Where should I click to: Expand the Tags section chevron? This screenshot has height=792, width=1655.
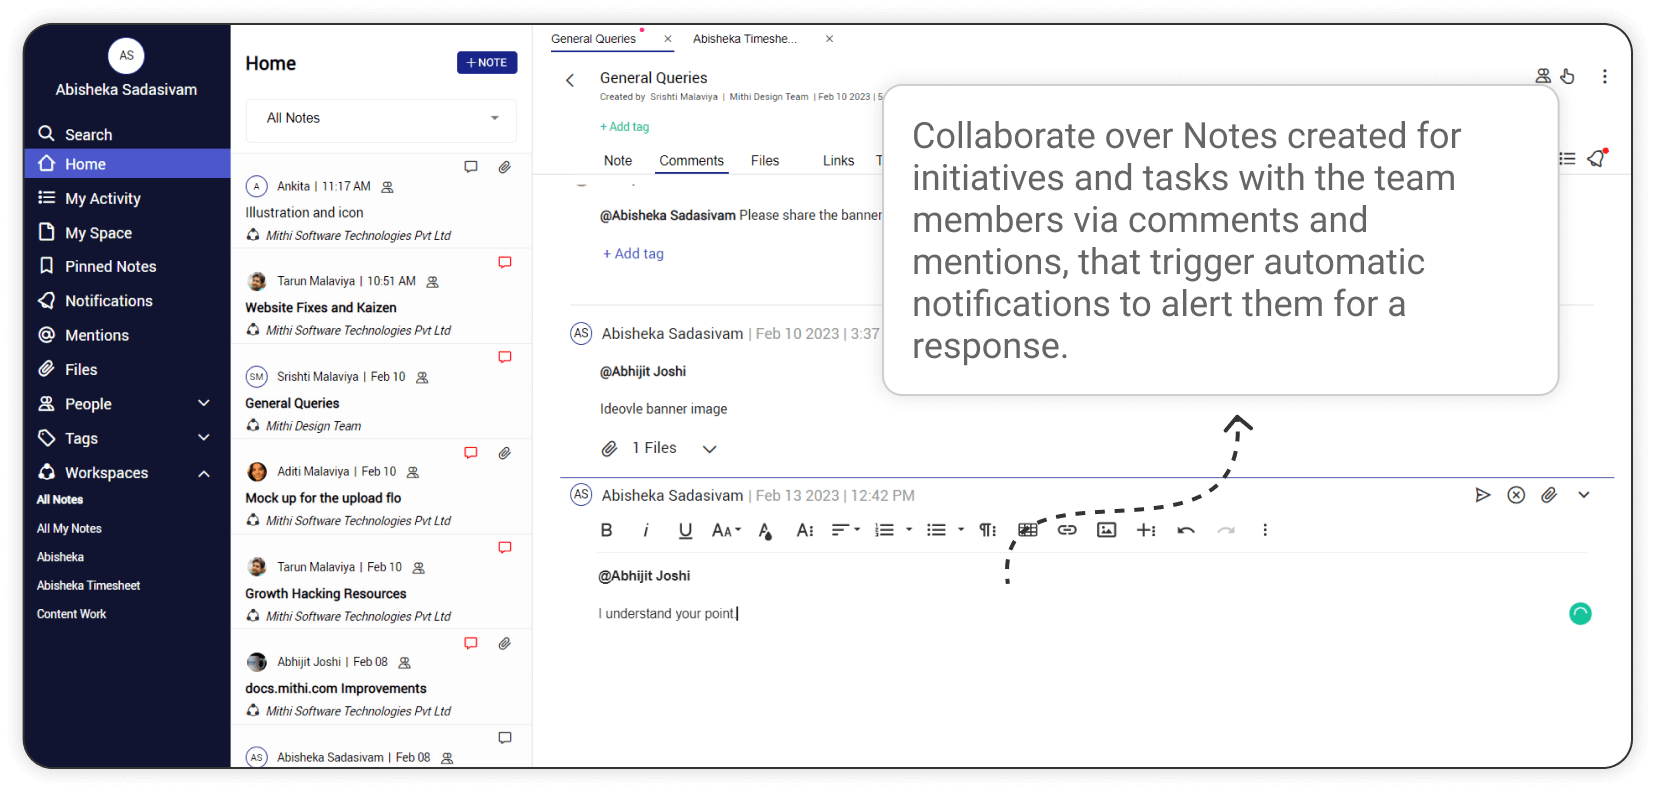tap(204, 437)
